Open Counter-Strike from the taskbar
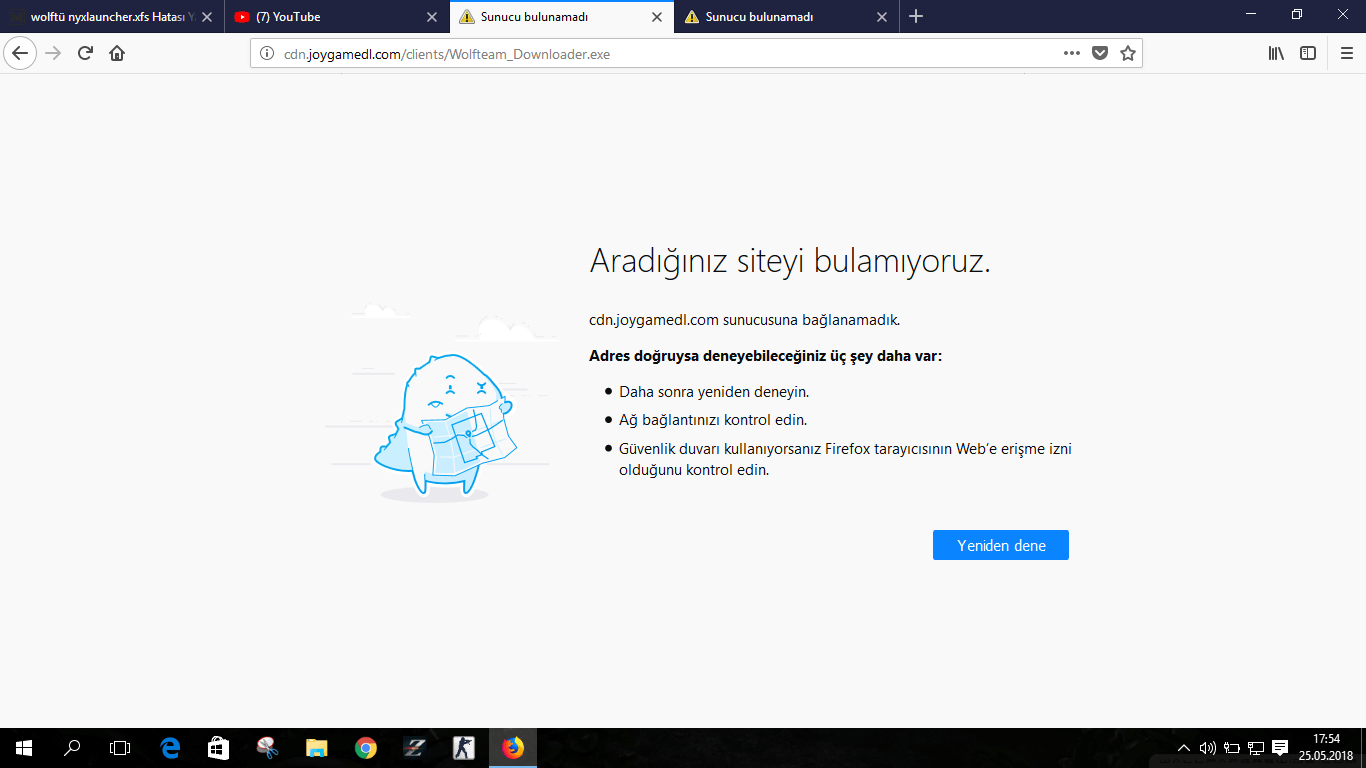The width and height of the screenshot is (1366, 768). 463,748
